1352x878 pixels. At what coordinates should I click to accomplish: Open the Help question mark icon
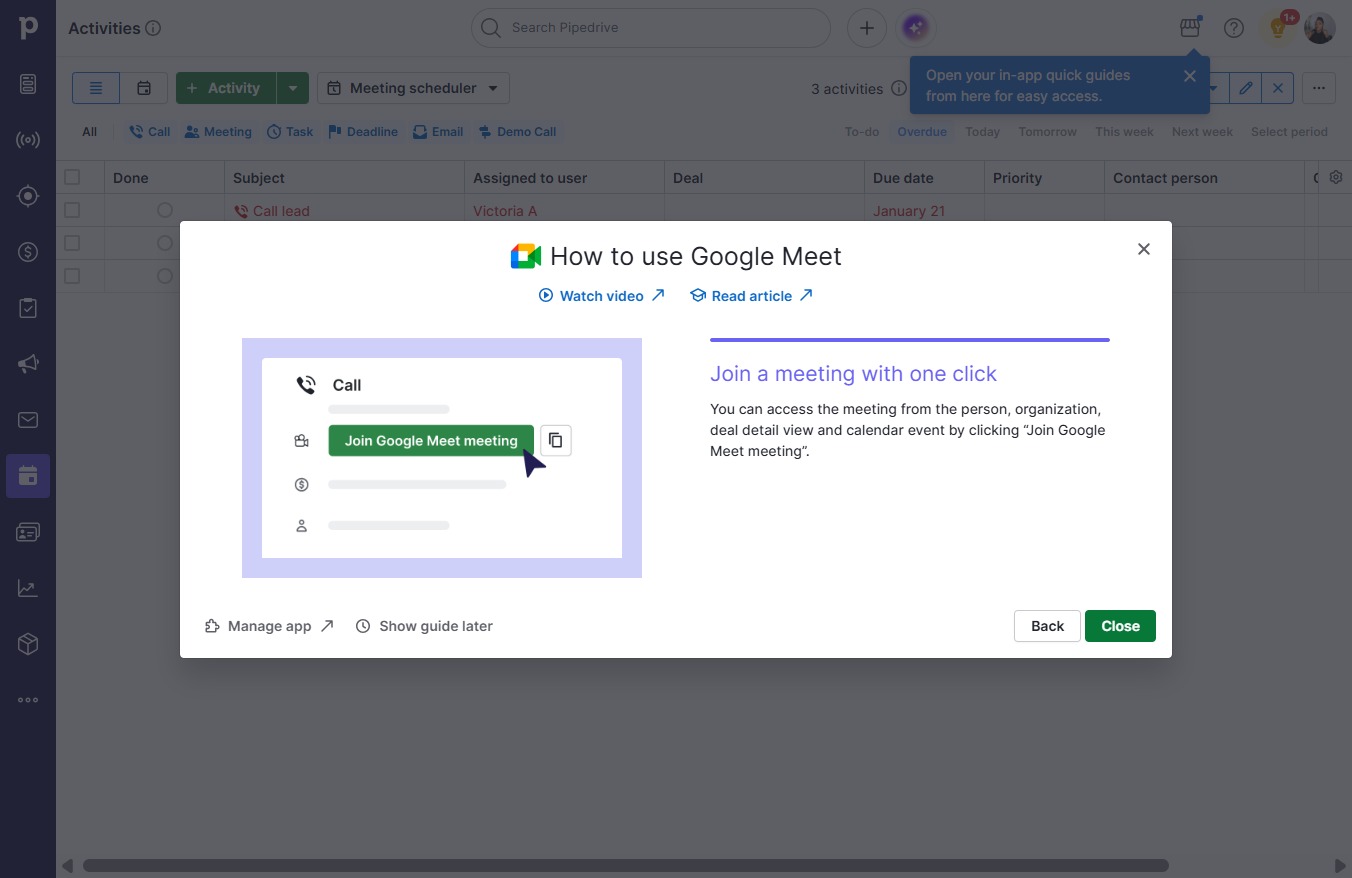click(x=1234, y=28)
